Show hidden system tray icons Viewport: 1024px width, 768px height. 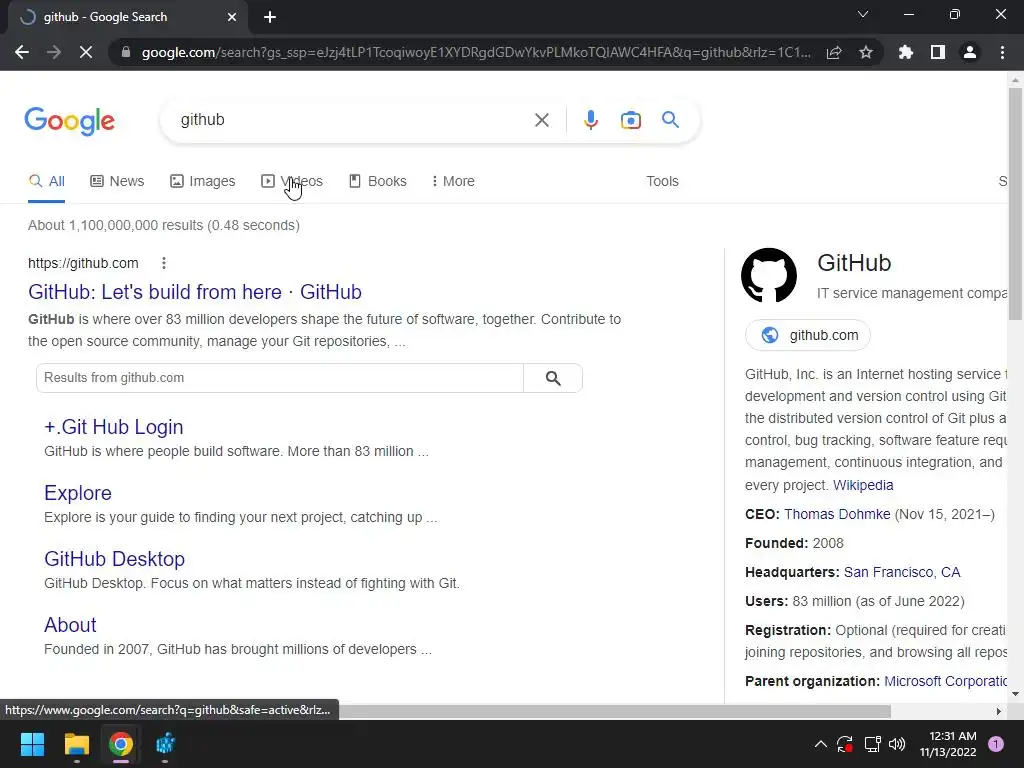click(821, 744)
